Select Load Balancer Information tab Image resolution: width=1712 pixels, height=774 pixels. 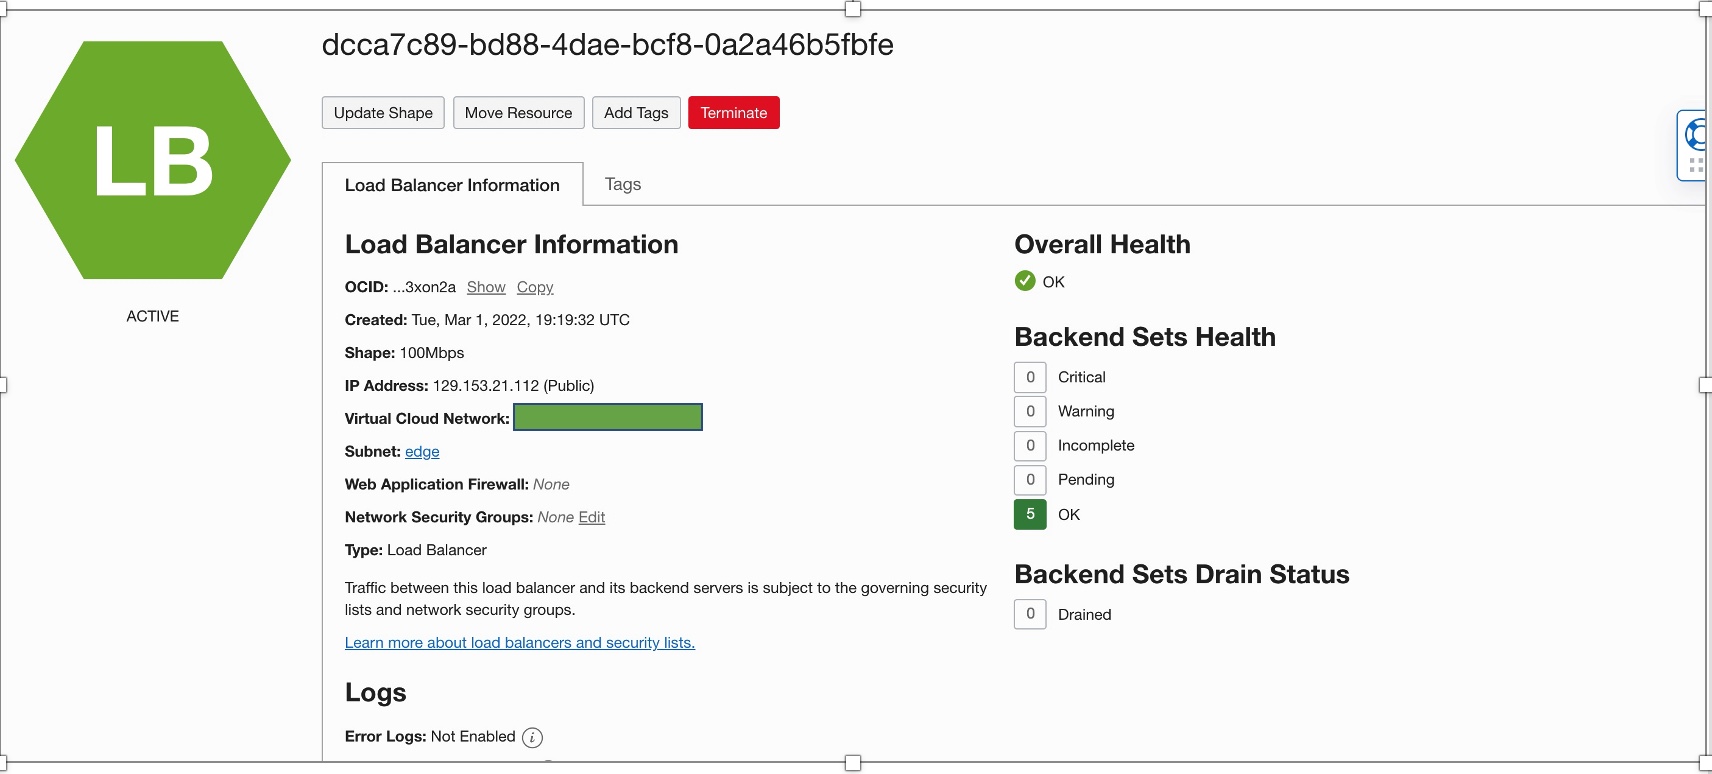click(452, 185)
